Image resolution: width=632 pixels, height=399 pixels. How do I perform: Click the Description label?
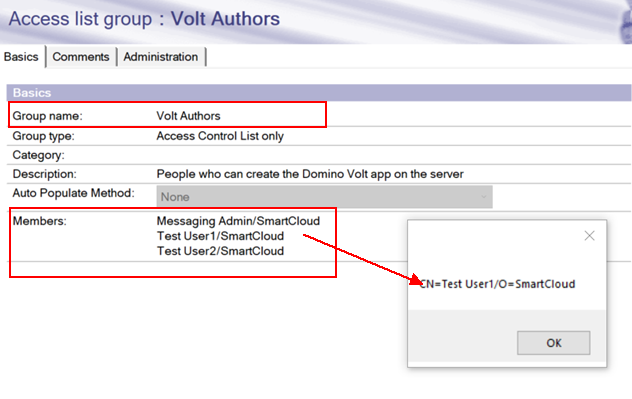(x=44, y=174)
